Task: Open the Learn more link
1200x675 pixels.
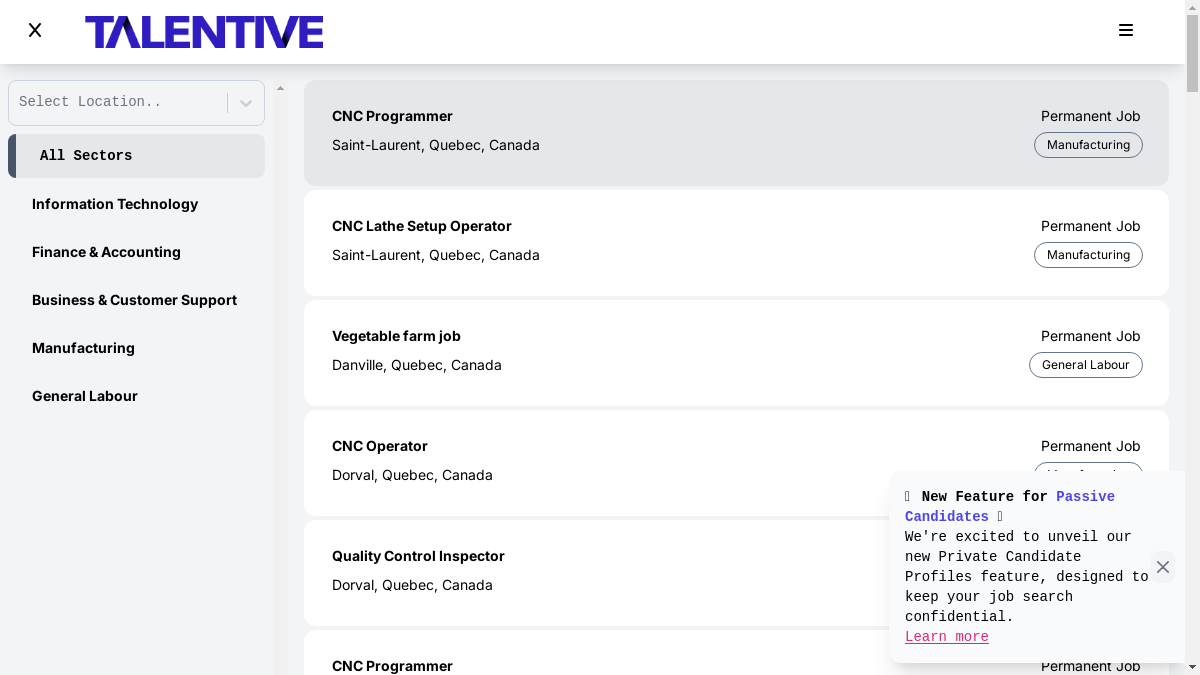Action: tap(946, 637)
